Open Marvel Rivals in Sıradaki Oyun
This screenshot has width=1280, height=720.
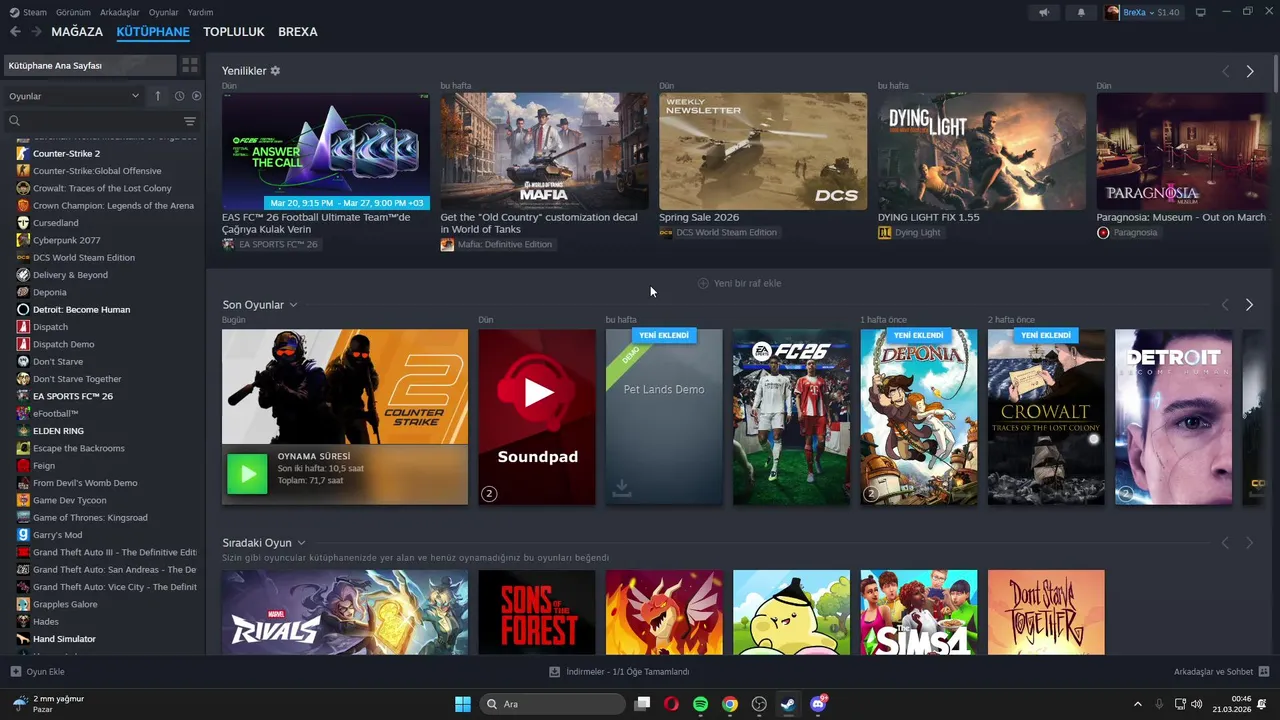click(x=344, y=612)
